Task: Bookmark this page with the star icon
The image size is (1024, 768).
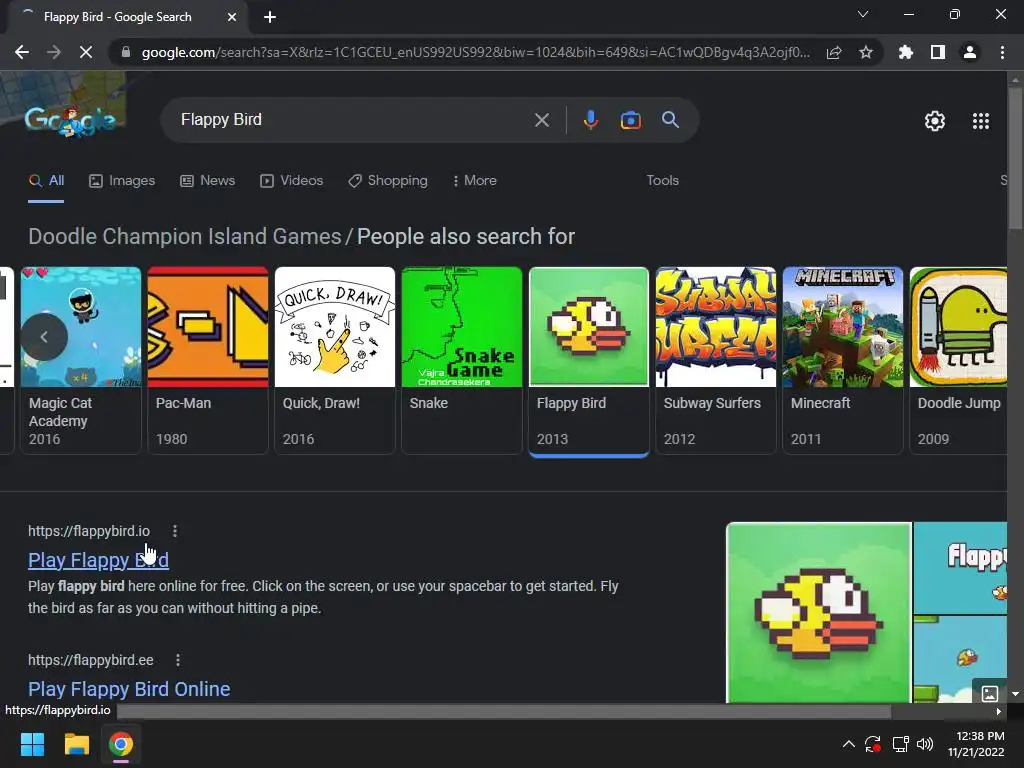Action: tap(865, 52)
